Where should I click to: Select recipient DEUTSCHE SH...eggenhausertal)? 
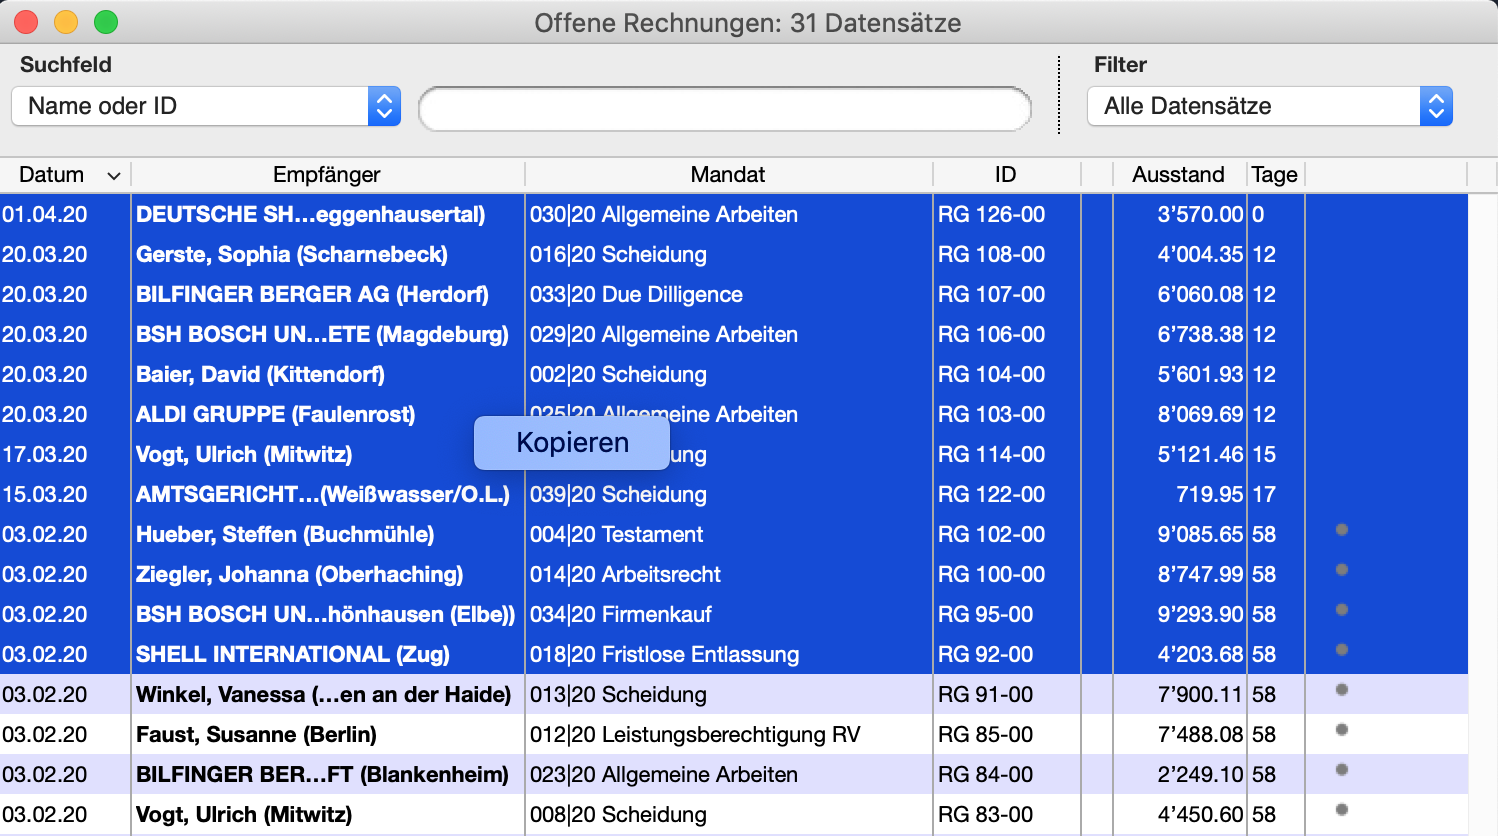[x=311, y=215]
